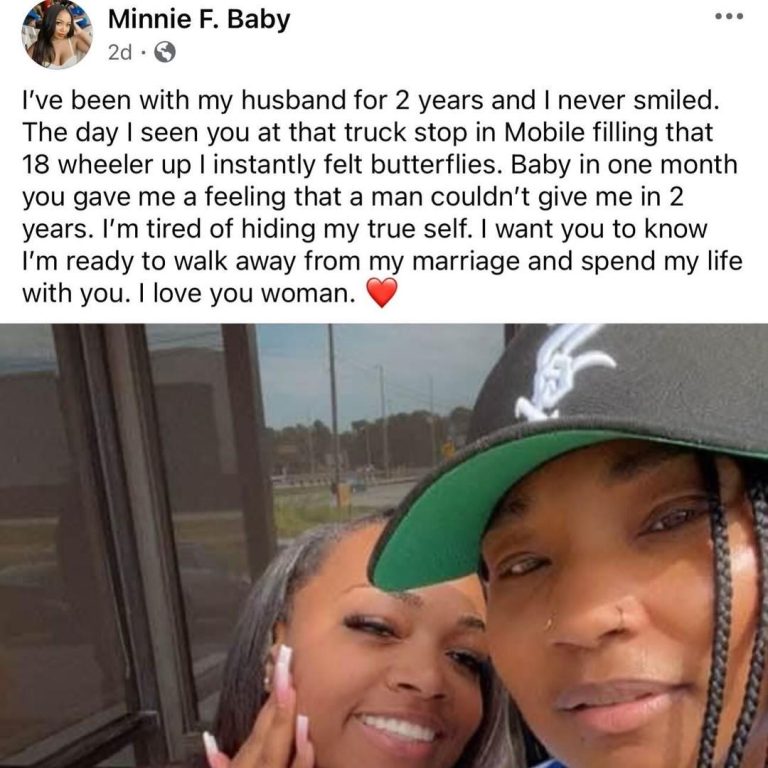Open the Minnie F. Baby name link
This screenshot has width=768, height=768.
point(199,19)
